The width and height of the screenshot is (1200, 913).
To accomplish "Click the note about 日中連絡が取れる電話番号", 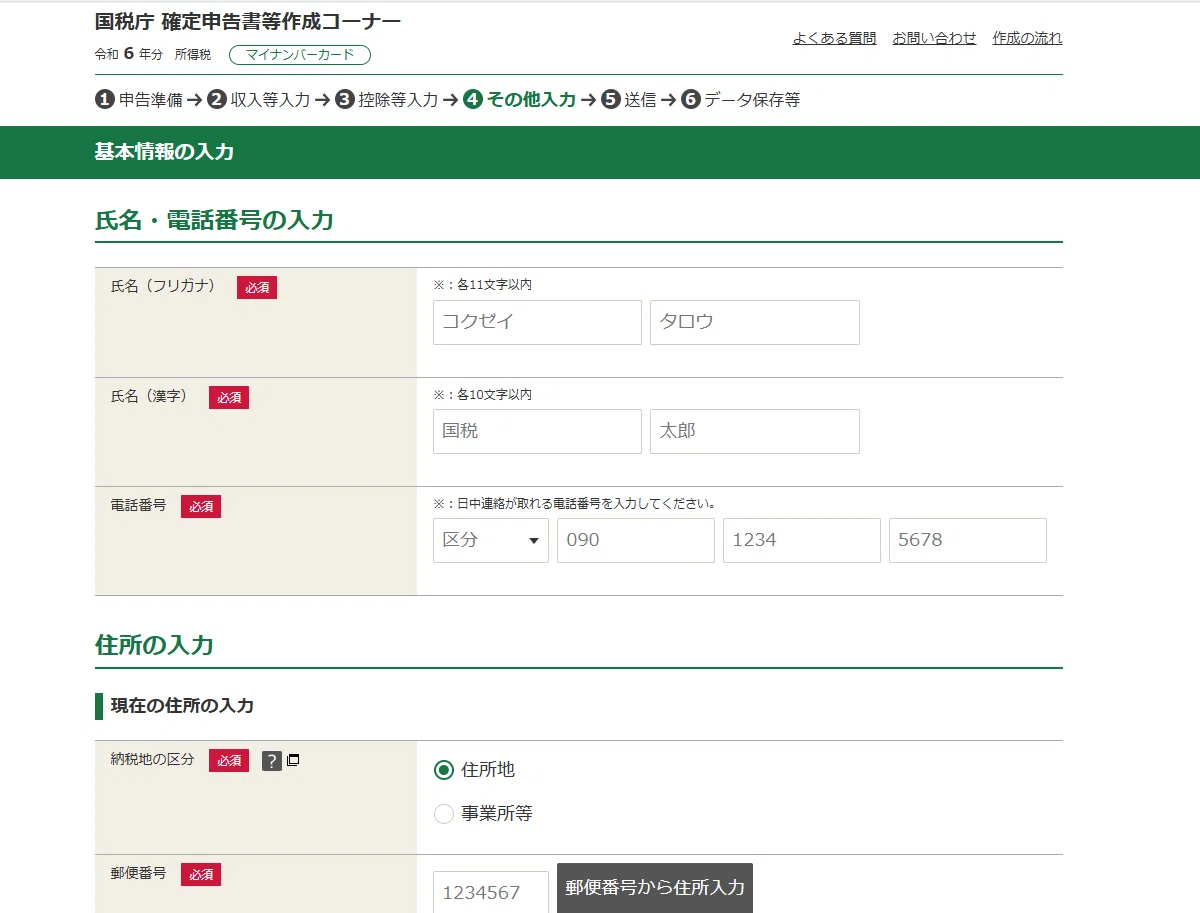I will [x=575, y=504].
